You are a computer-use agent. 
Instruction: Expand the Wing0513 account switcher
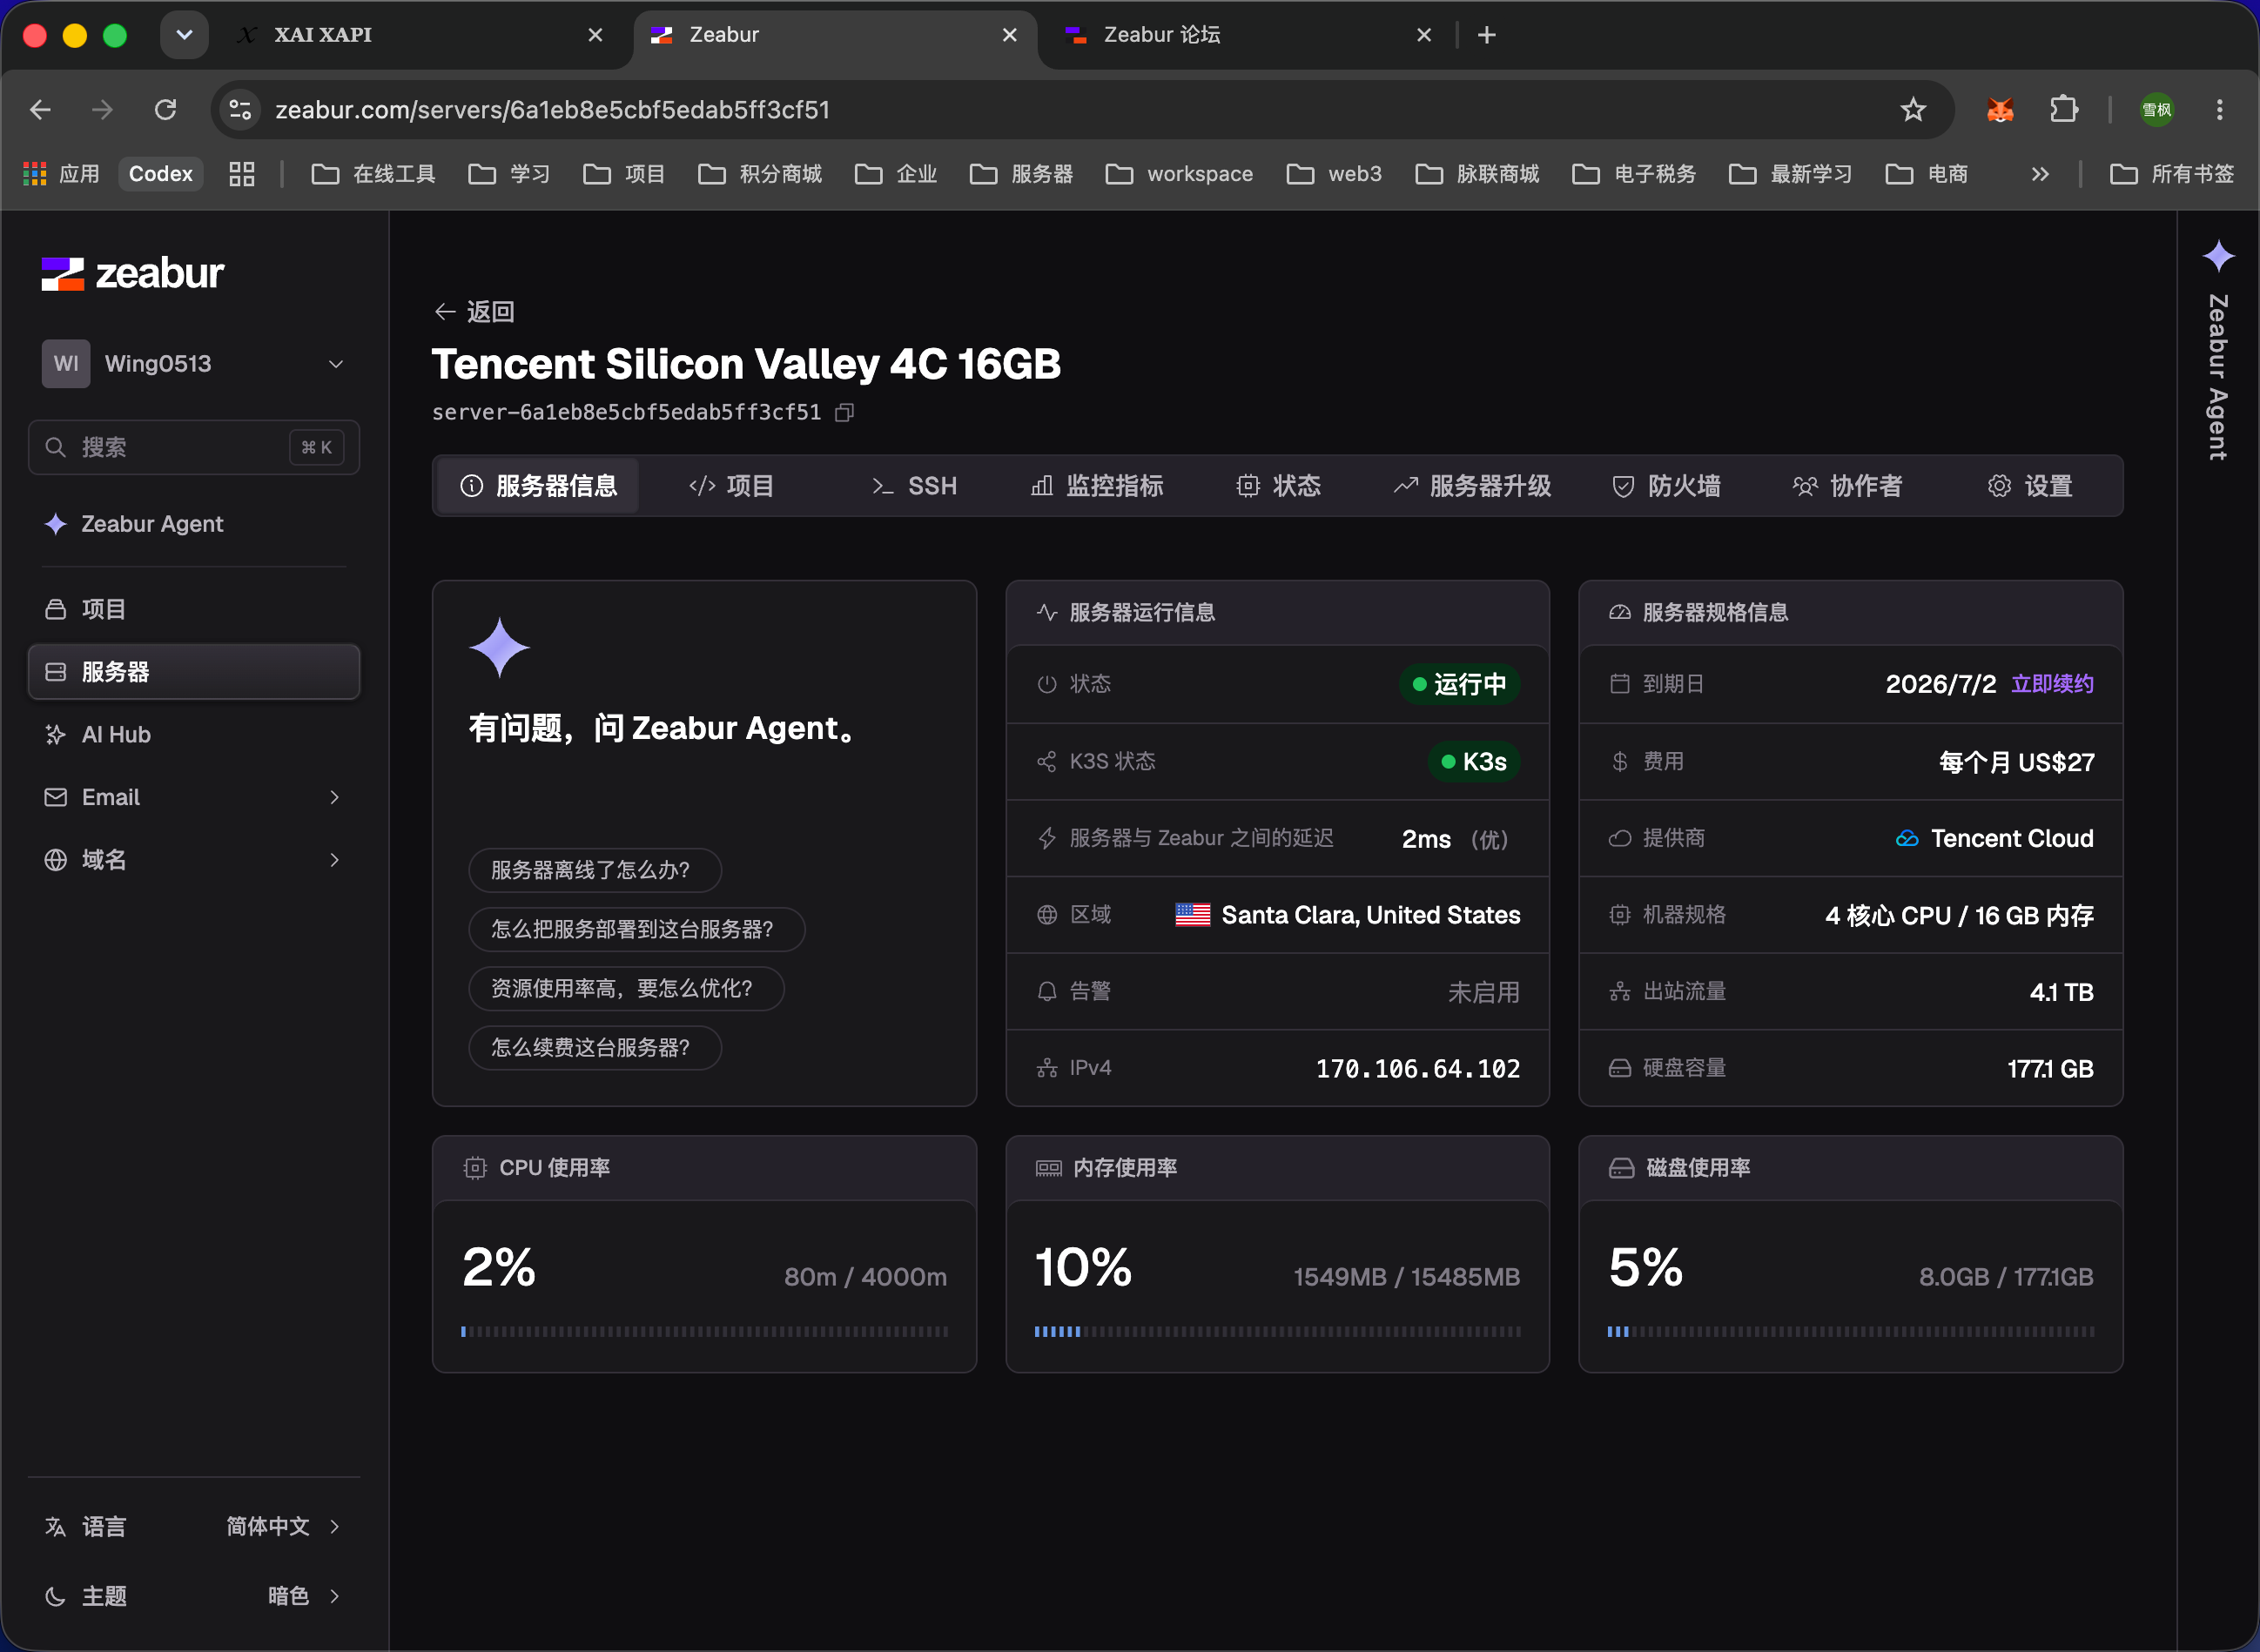pos(194,364)
